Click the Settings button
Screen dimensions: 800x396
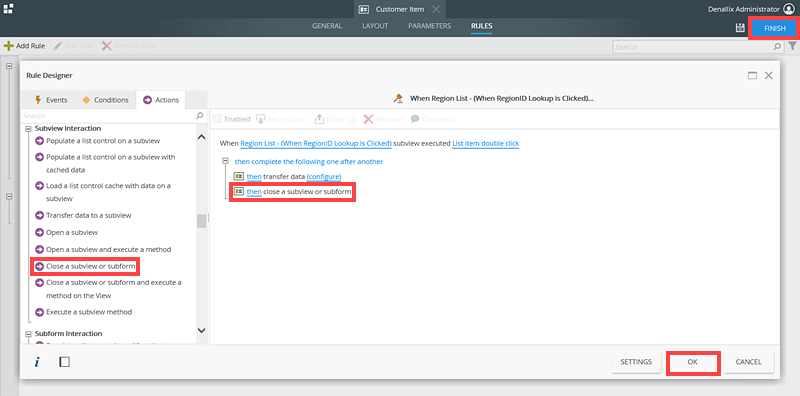[636, 362]
